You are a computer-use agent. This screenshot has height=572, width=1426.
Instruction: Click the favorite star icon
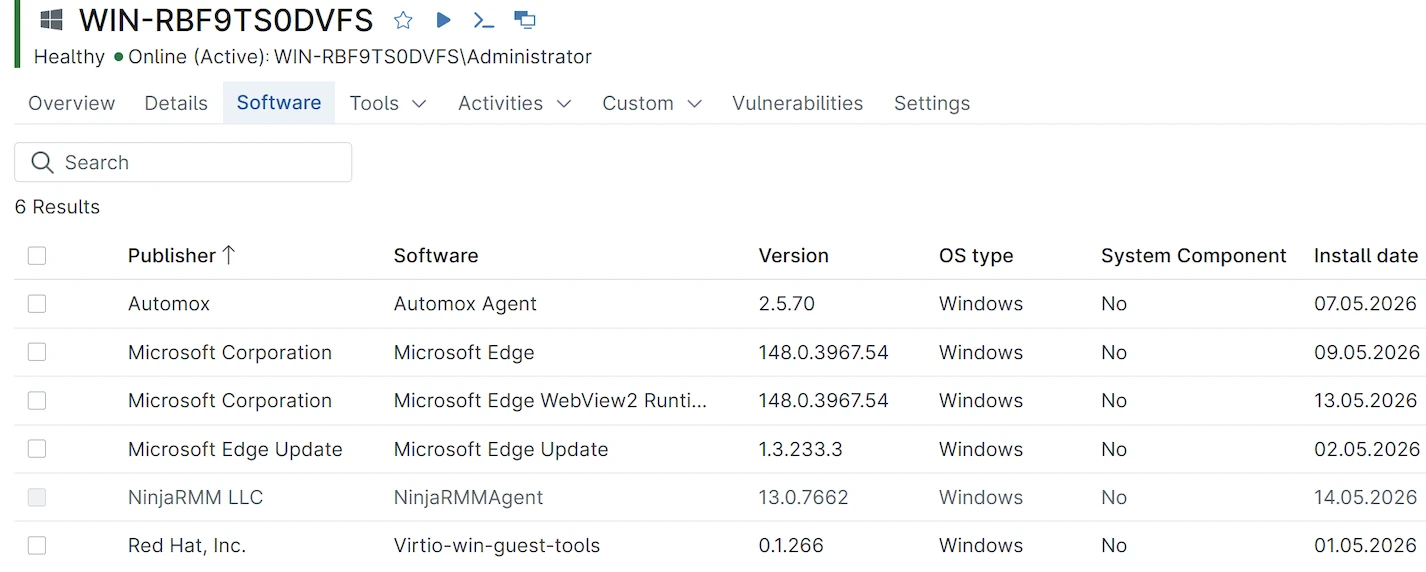click(403, 20)
